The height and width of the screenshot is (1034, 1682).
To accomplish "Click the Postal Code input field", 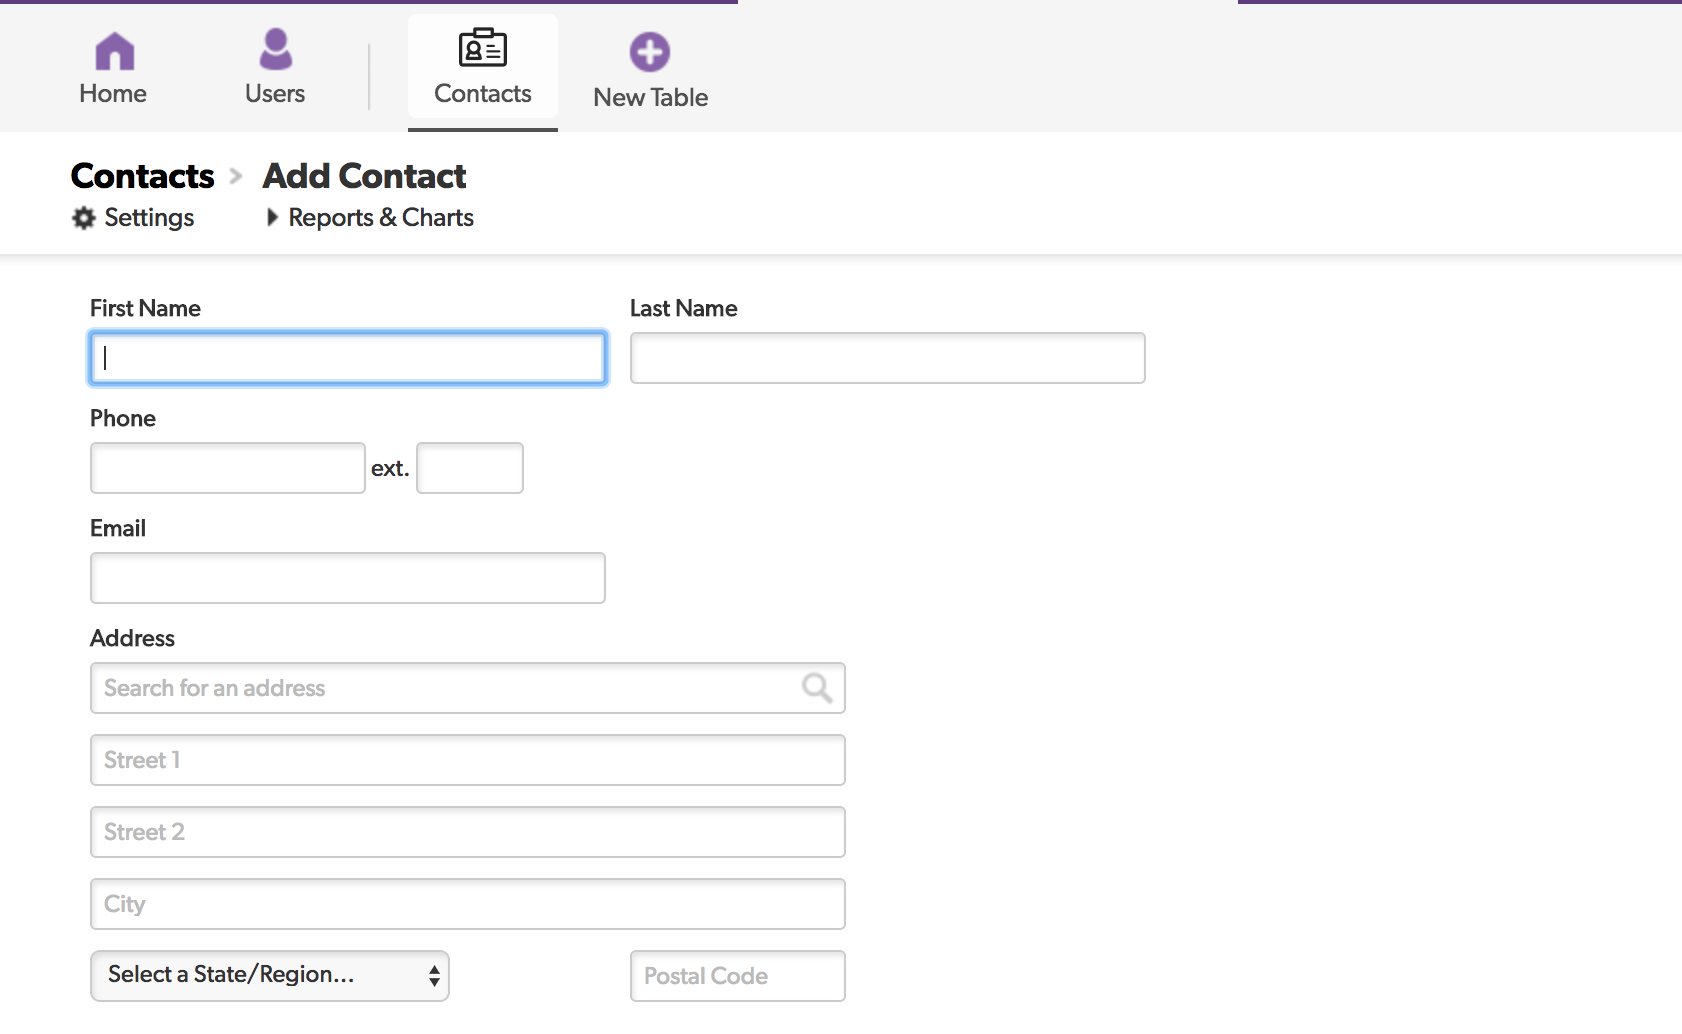I will pyautogui.click(x=738, y=976).
